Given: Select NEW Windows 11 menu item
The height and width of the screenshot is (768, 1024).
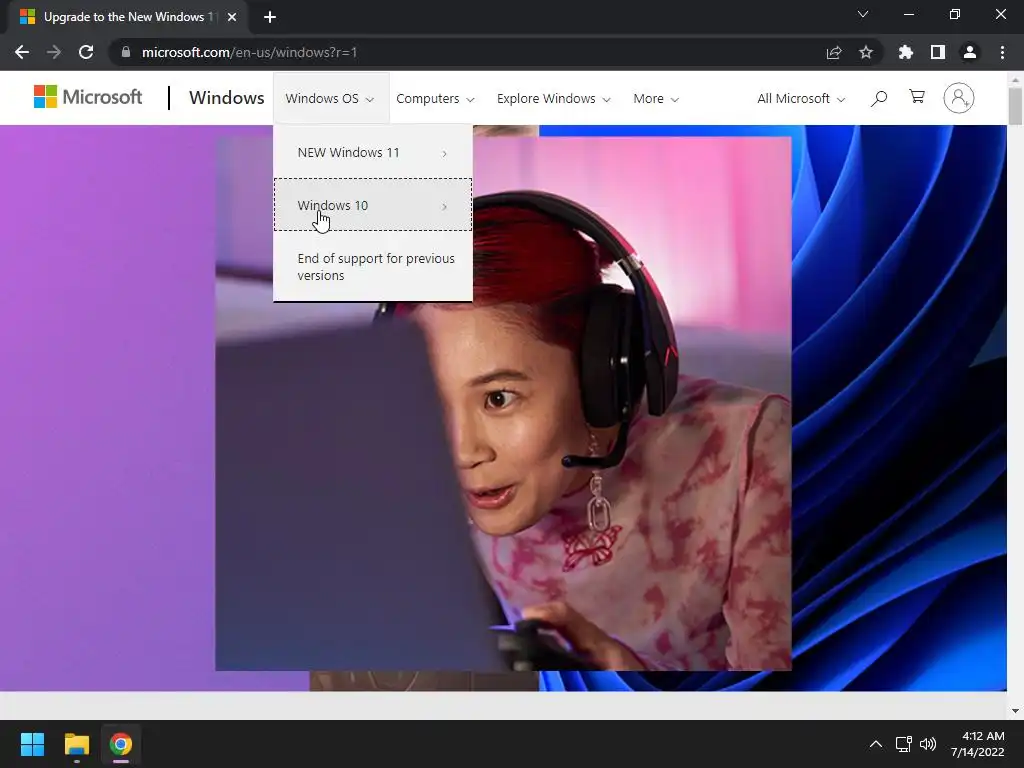Looking at the screenshot, I should point(373,153).
